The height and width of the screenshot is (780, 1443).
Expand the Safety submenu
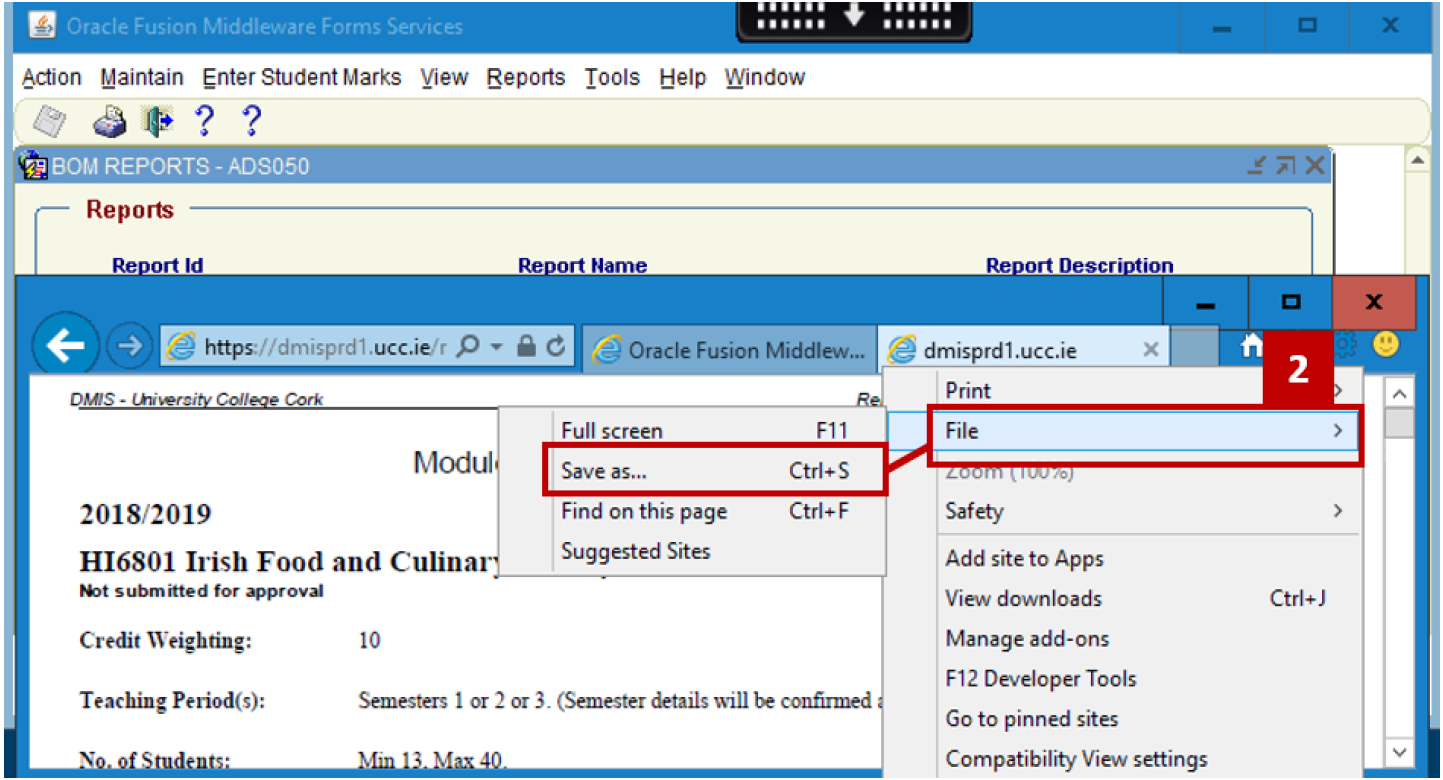coord(1143,511)
